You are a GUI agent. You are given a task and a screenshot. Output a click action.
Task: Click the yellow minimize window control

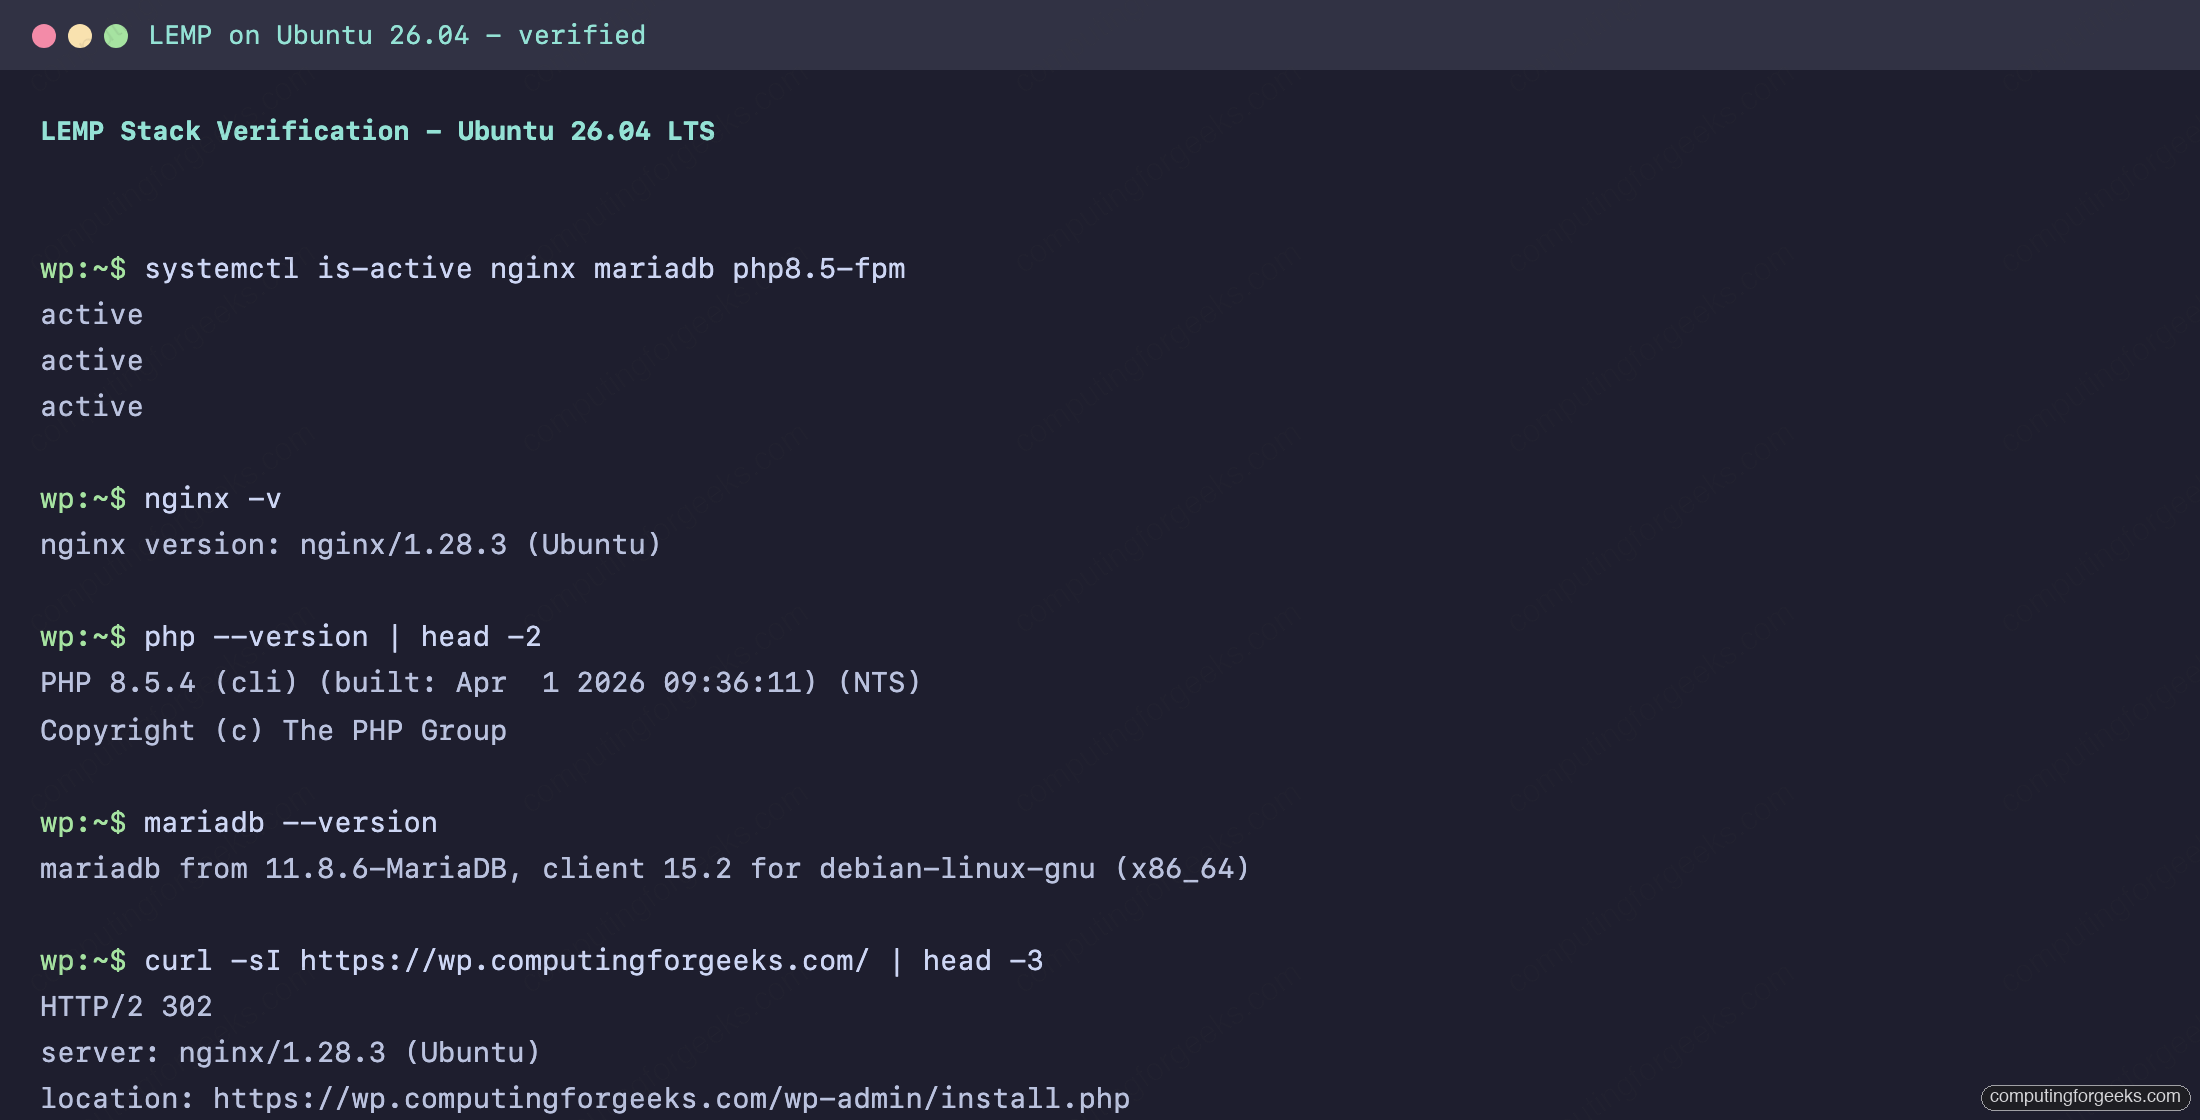coord(81,34)
